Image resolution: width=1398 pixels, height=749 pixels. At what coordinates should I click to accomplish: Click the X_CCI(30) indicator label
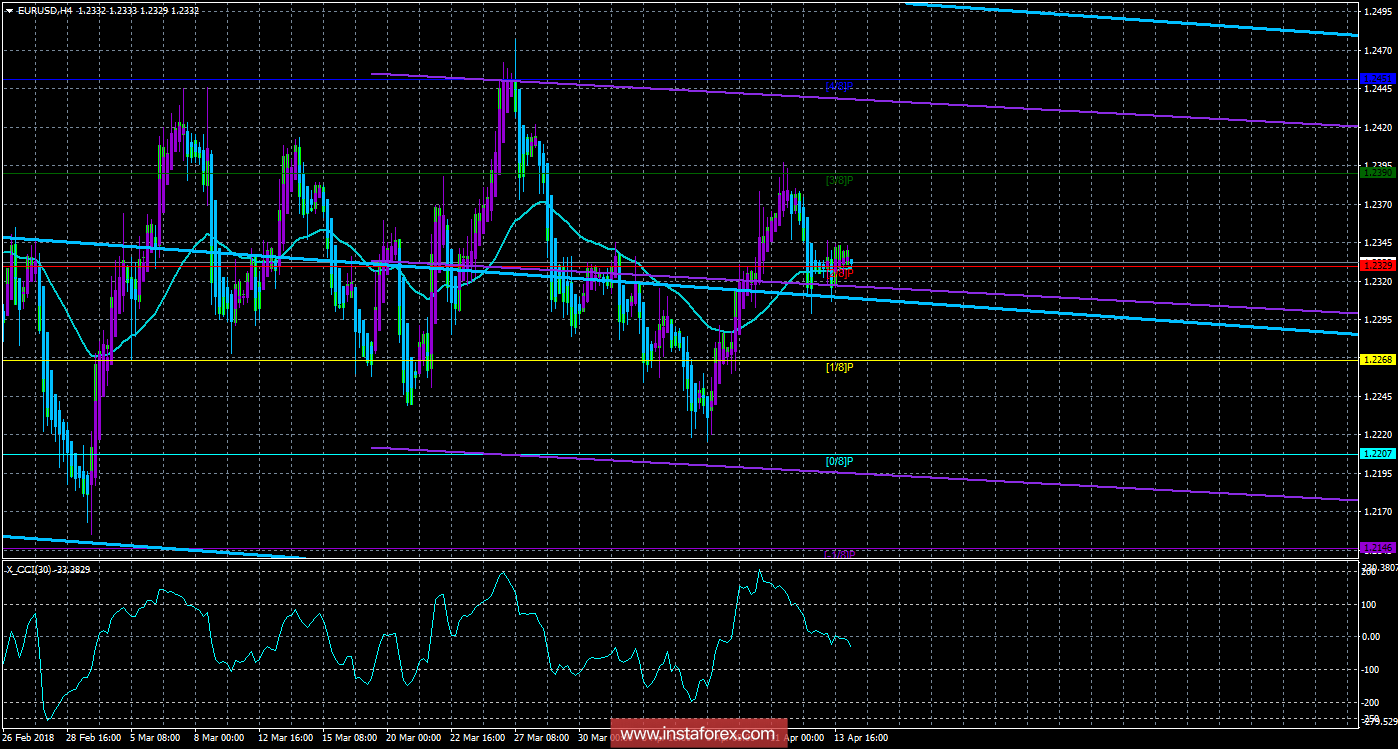[28, 569]
